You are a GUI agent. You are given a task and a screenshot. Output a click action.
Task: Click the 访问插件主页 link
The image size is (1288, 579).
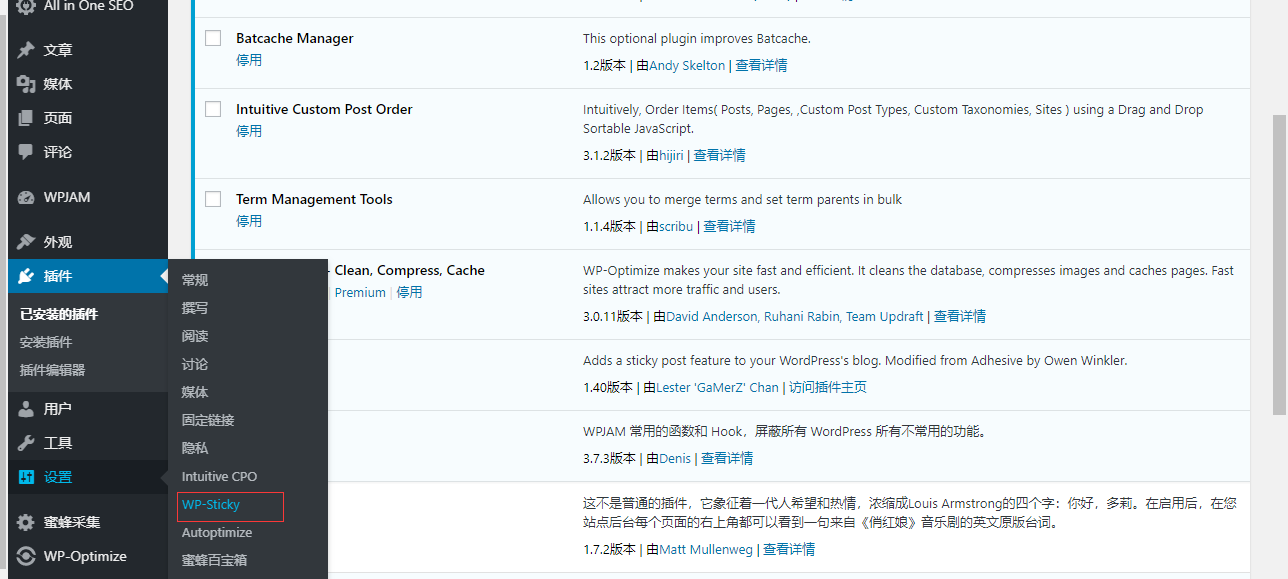point(828,387)
